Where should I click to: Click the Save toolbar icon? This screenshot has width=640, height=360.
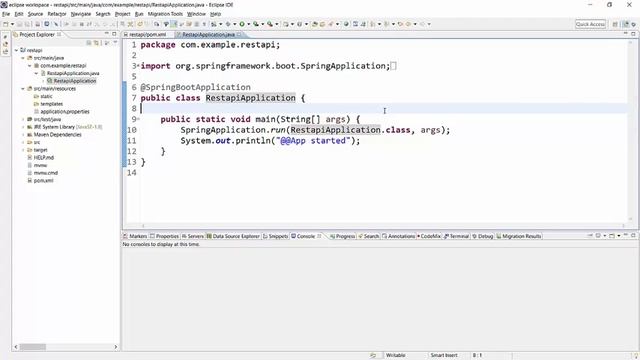click(x=20, y=24)
